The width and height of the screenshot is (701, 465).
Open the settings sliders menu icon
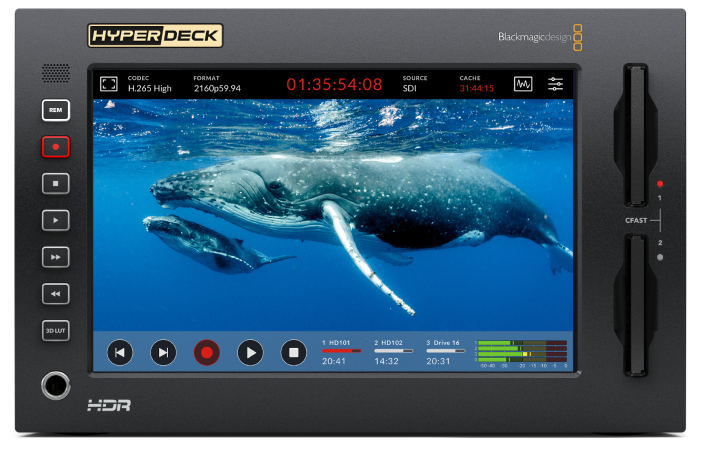[x=555, y=84]
